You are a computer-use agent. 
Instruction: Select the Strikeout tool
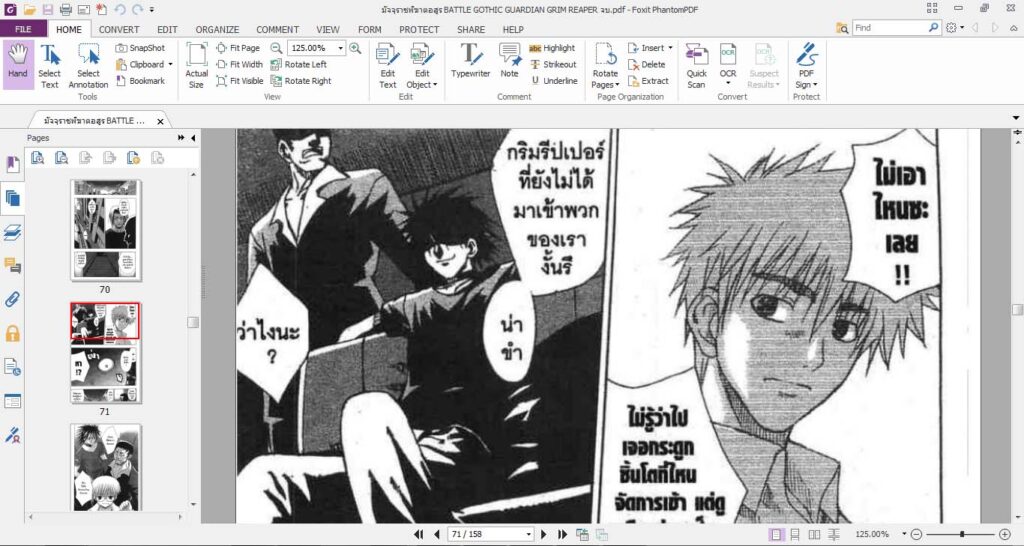[x=553, y=65]
